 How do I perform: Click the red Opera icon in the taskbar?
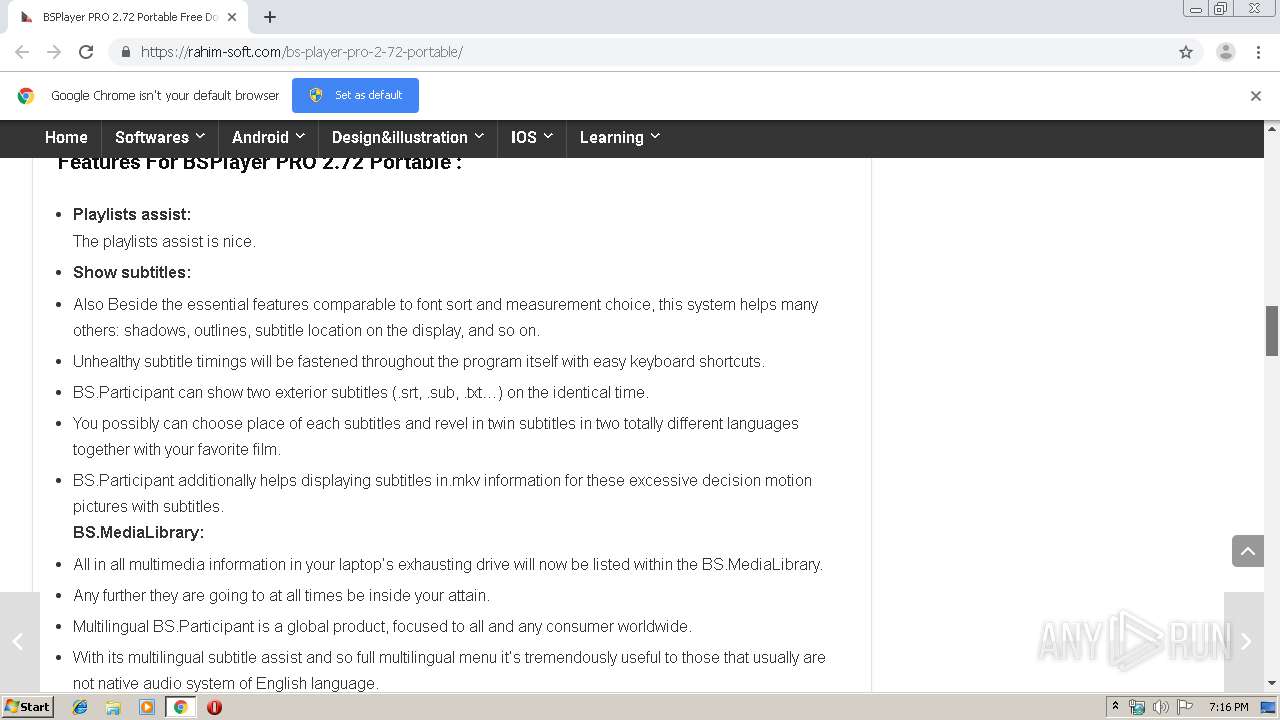coord(214,707)
